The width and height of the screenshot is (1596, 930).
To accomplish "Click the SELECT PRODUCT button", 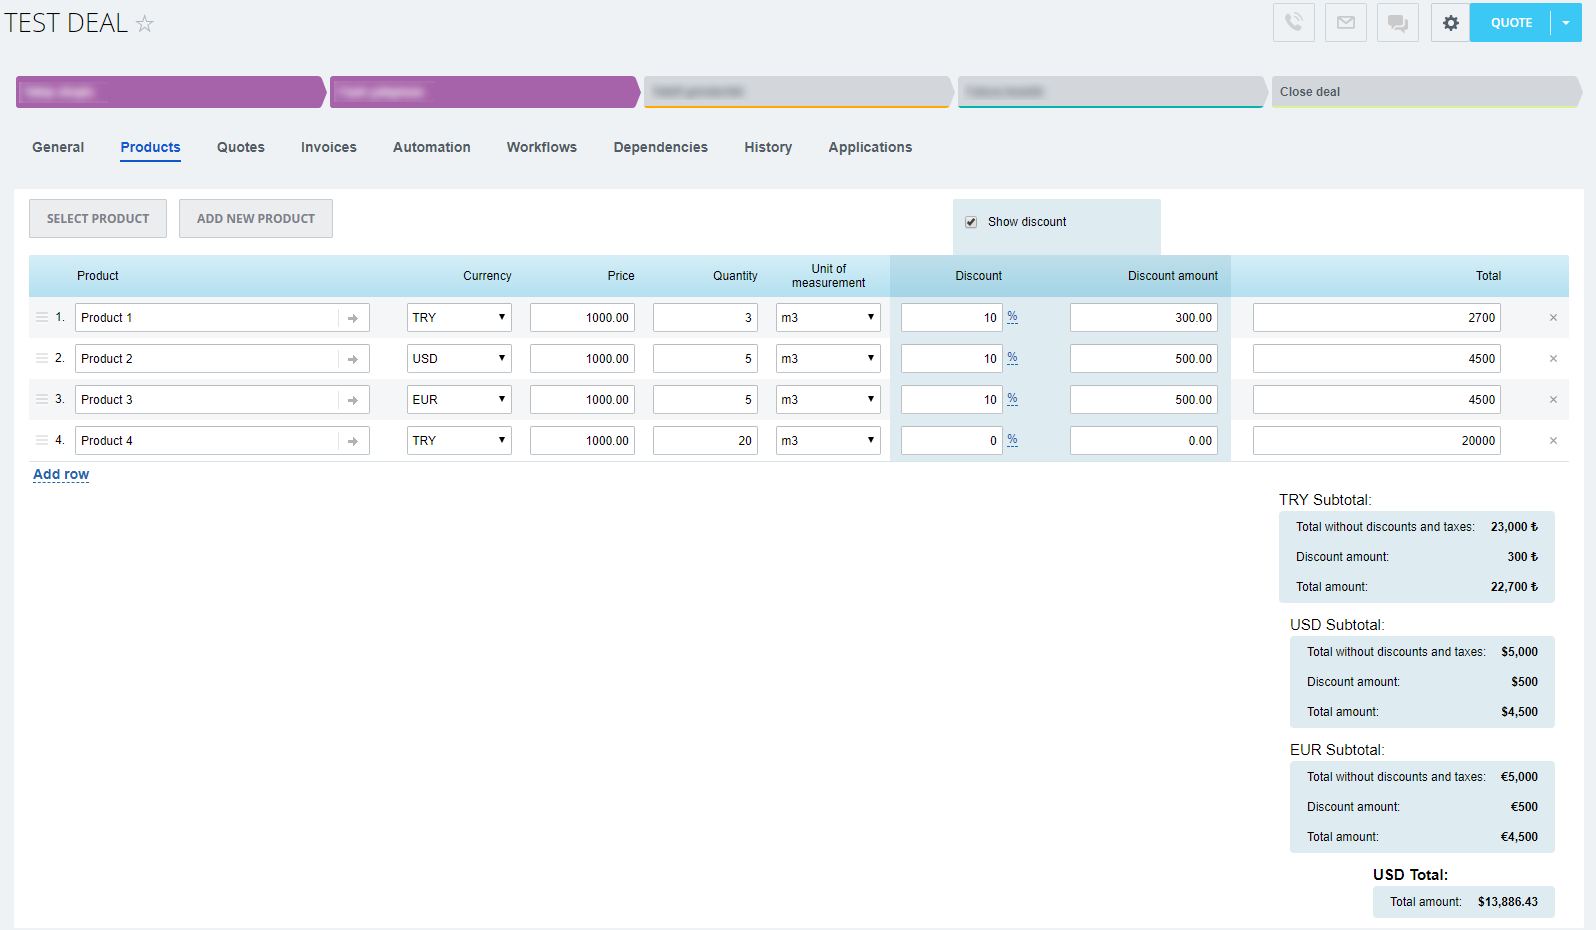I will click(x=98, y=218).
